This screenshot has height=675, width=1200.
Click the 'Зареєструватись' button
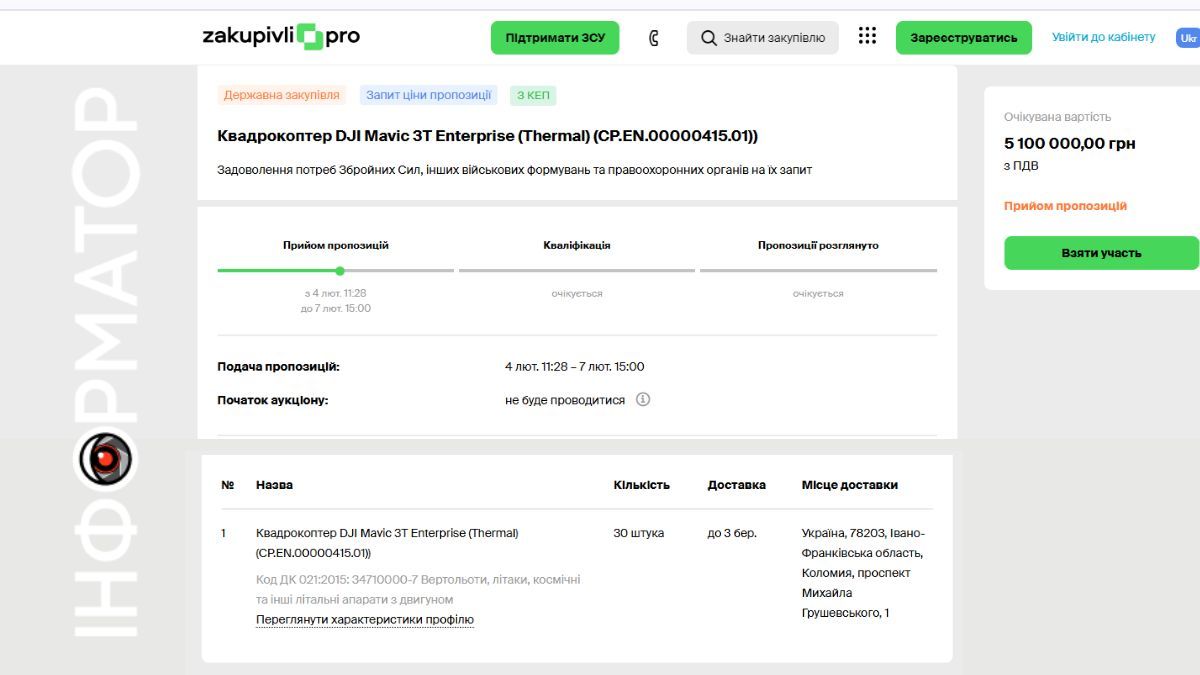click(963, 38)
